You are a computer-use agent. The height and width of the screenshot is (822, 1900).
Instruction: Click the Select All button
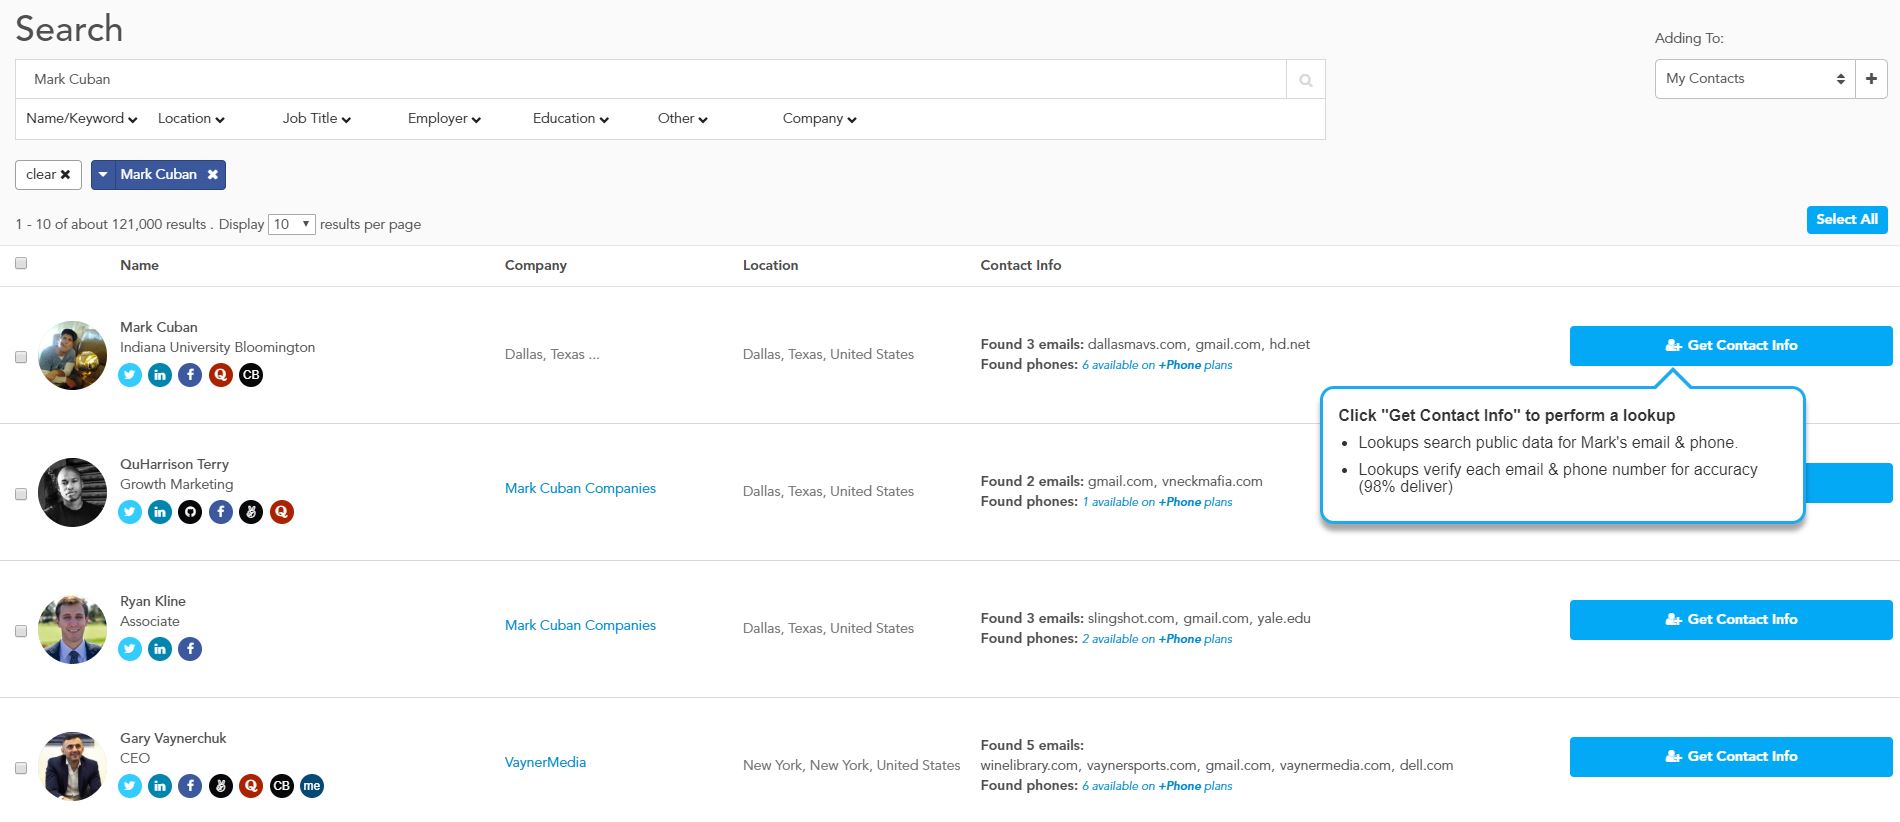(1847, 220)
